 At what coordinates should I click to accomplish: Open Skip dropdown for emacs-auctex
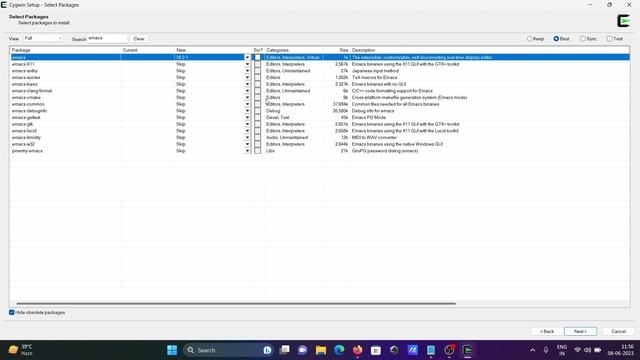coord(247,78)
